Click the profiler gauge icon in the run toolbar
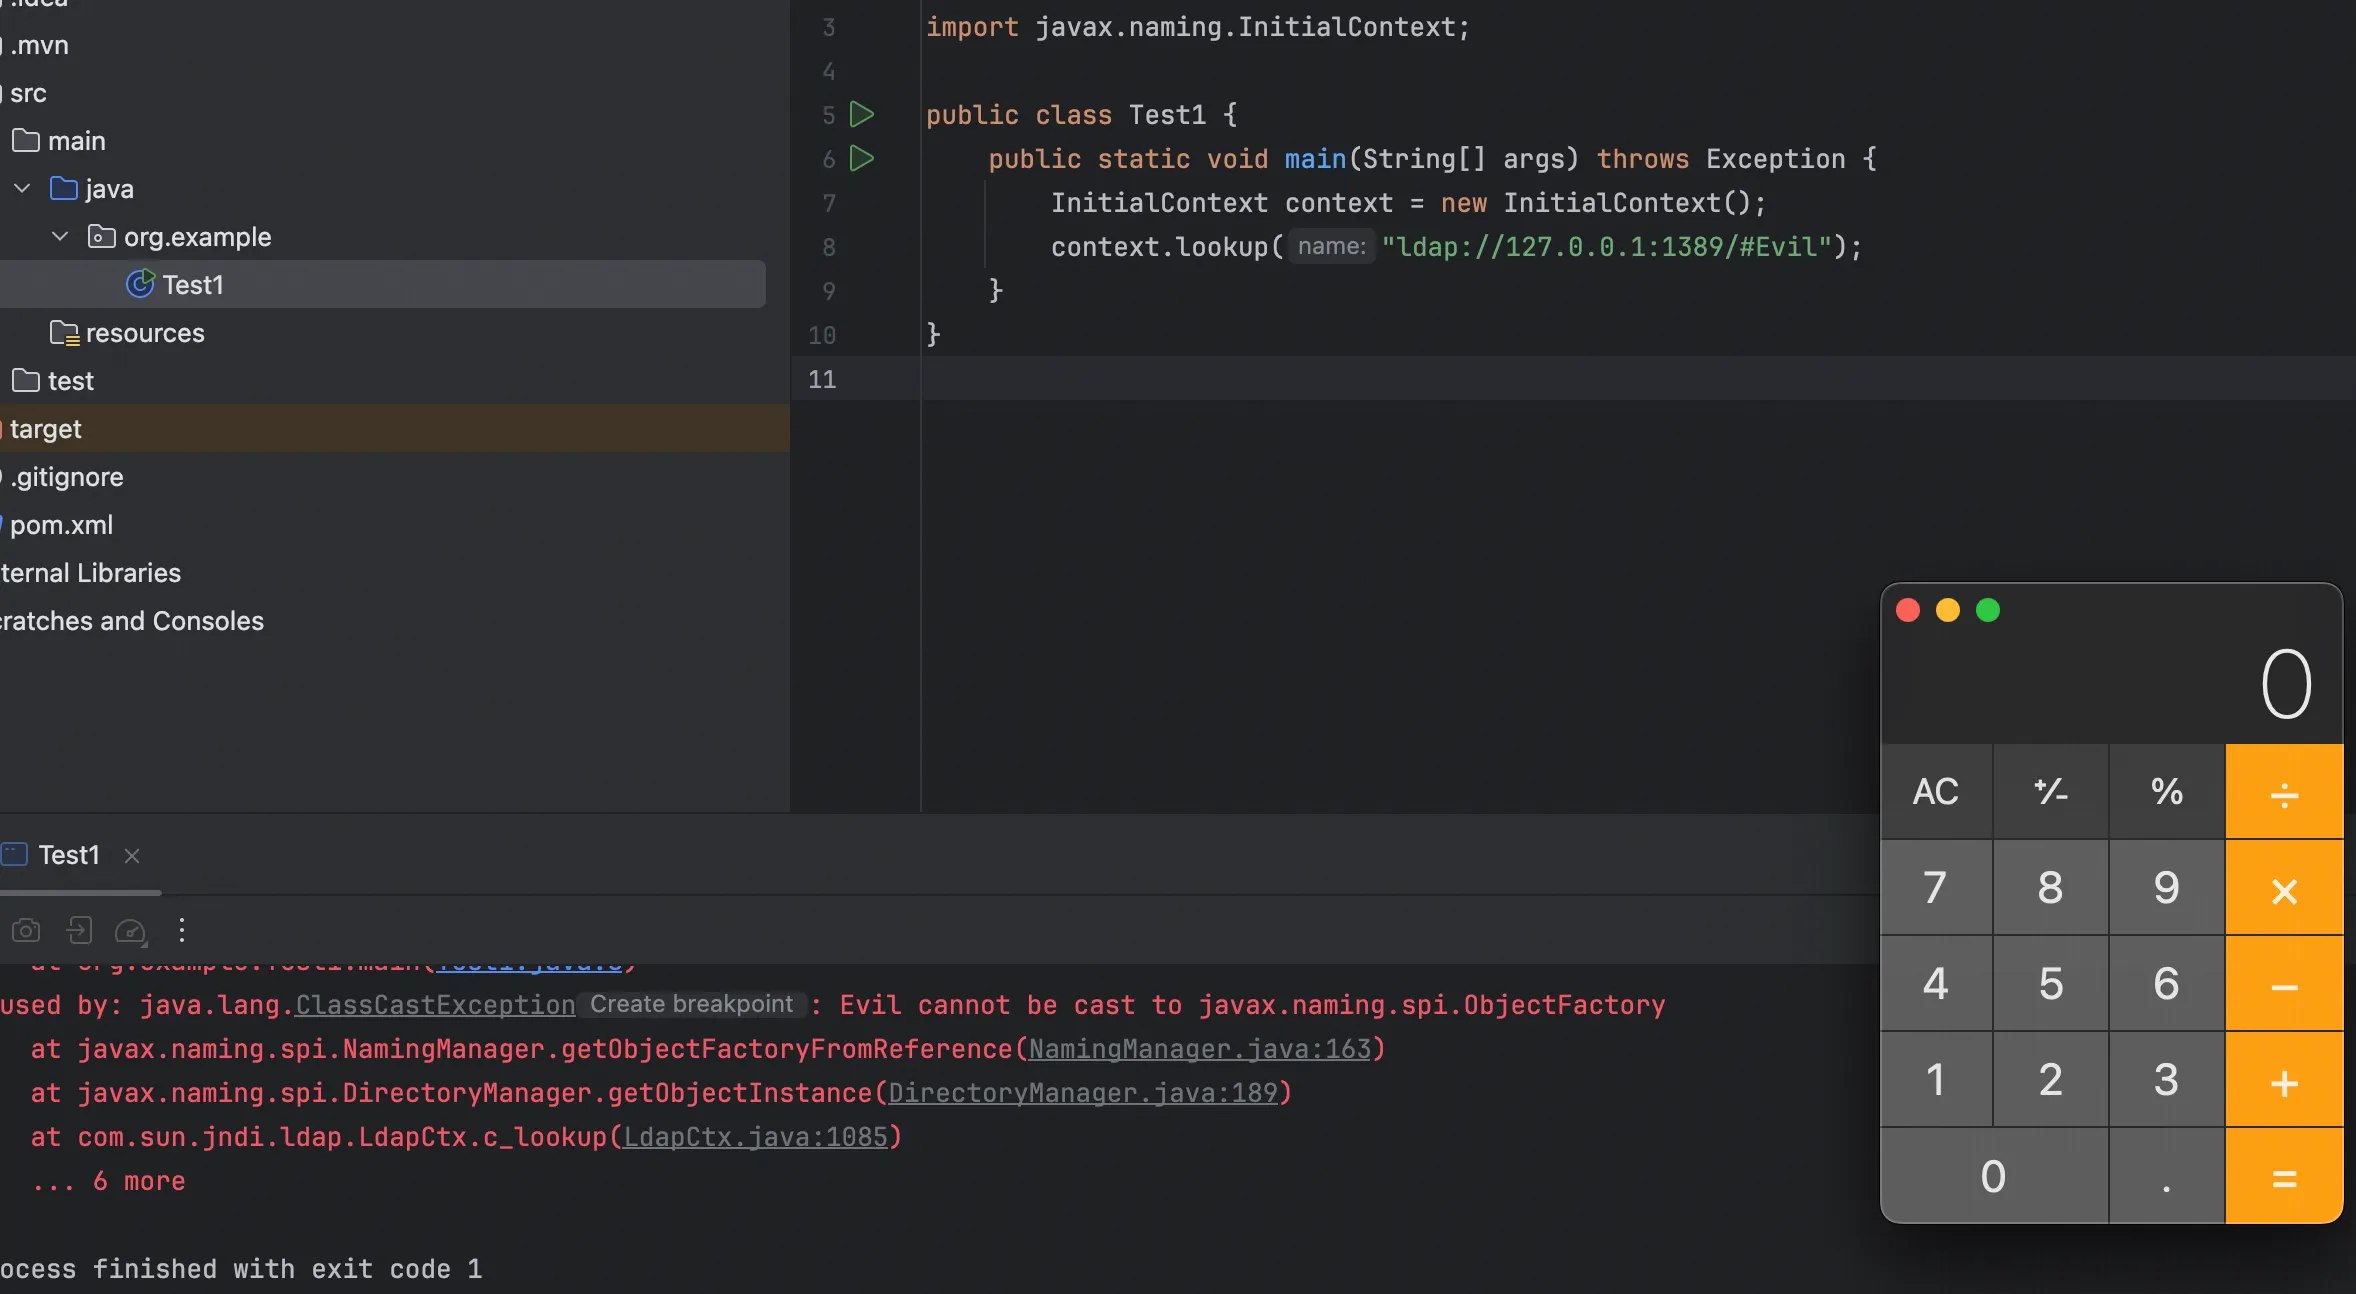This screenshot has height=1294, width=2356. pyautogui.click(x=130, y=931)
